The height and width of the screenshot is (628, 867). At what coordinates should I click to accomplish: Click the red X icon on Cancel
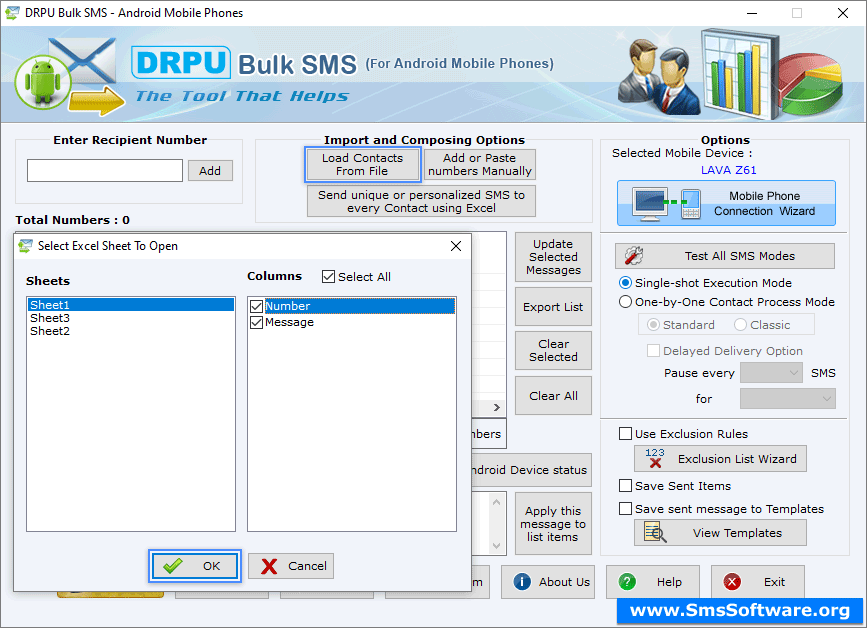[x=269, y=566]
